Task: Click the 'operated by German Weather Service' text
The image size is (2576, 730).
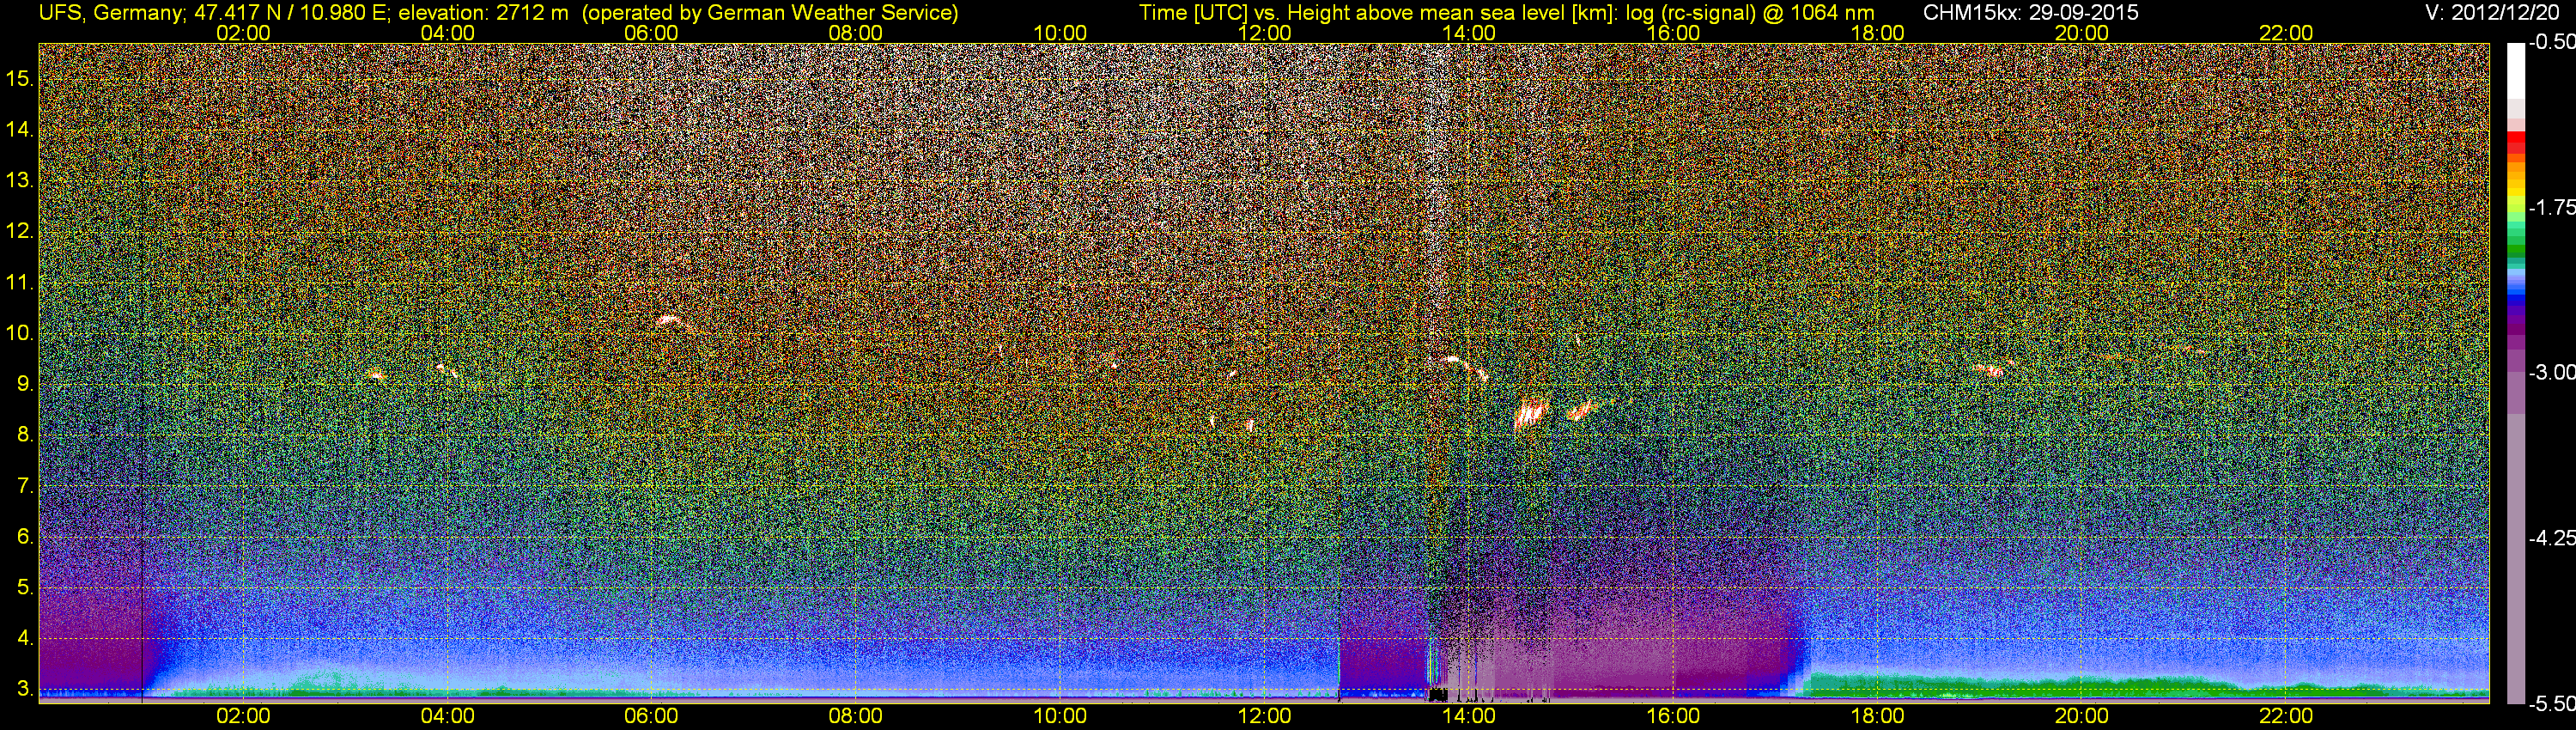Action: click(770, 13)
